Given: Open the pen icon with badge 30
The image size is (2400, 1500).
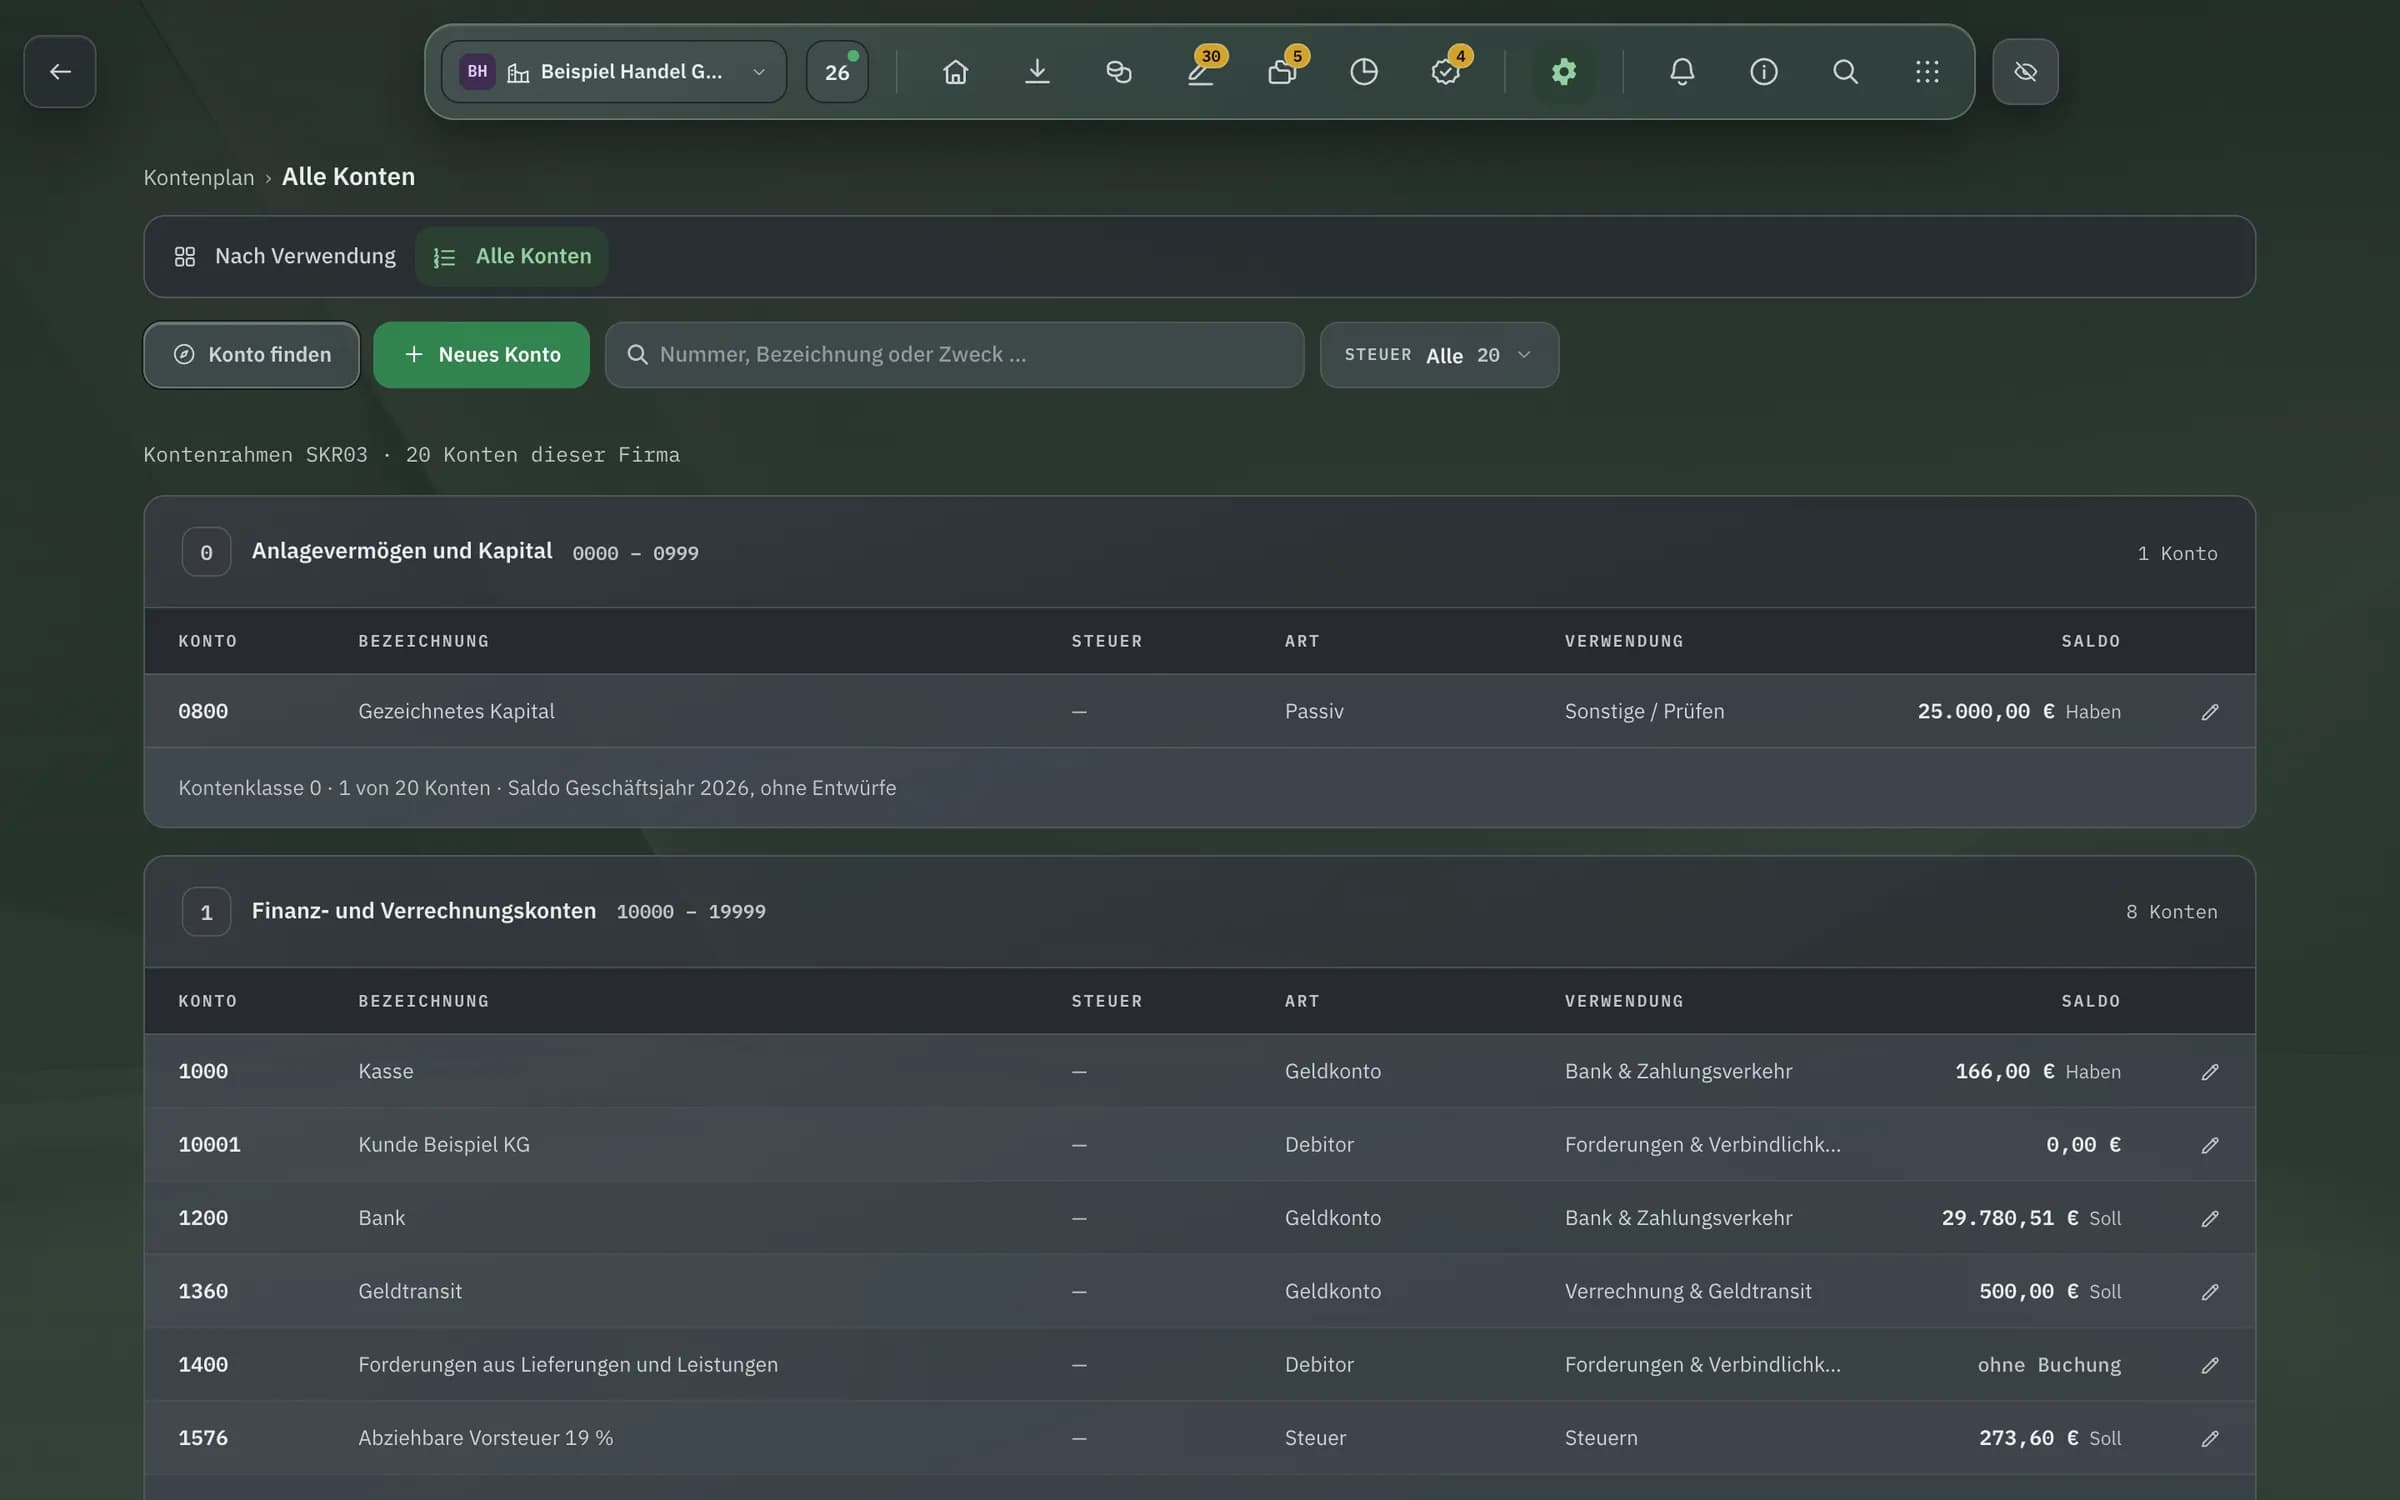Looking at the screenshot, I should click(1200, 71).
